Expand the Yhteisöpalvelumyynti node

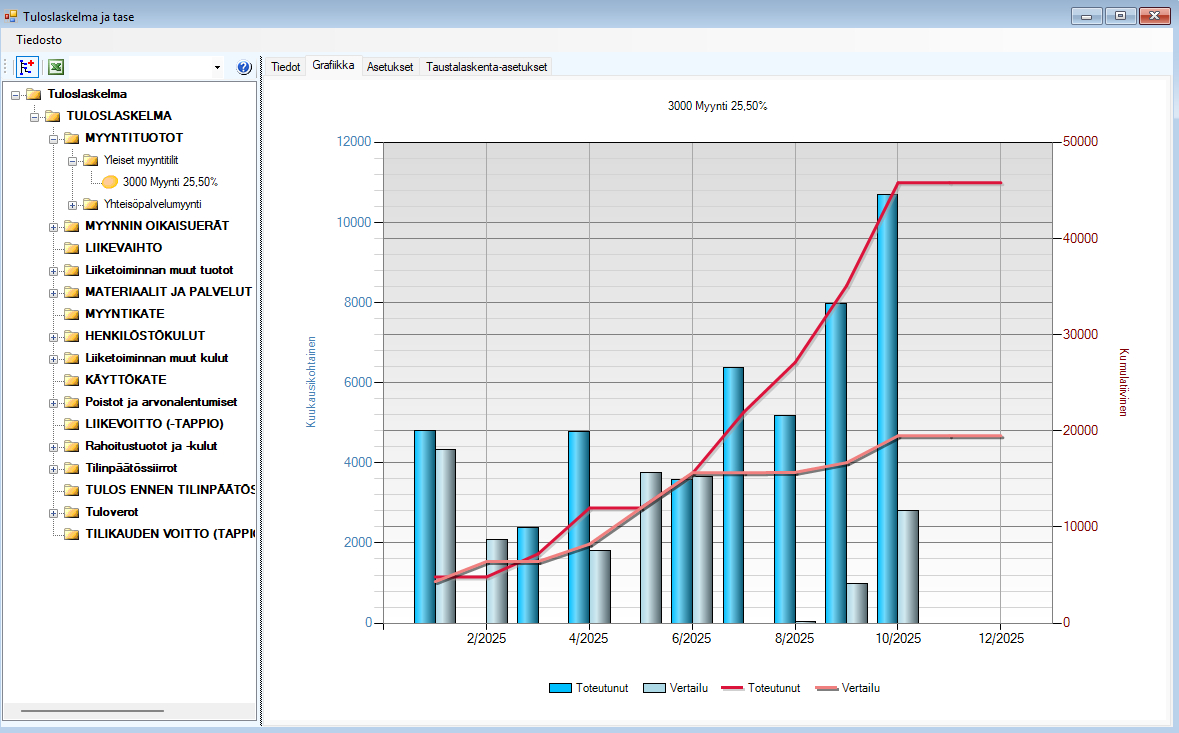pos(73,204)
